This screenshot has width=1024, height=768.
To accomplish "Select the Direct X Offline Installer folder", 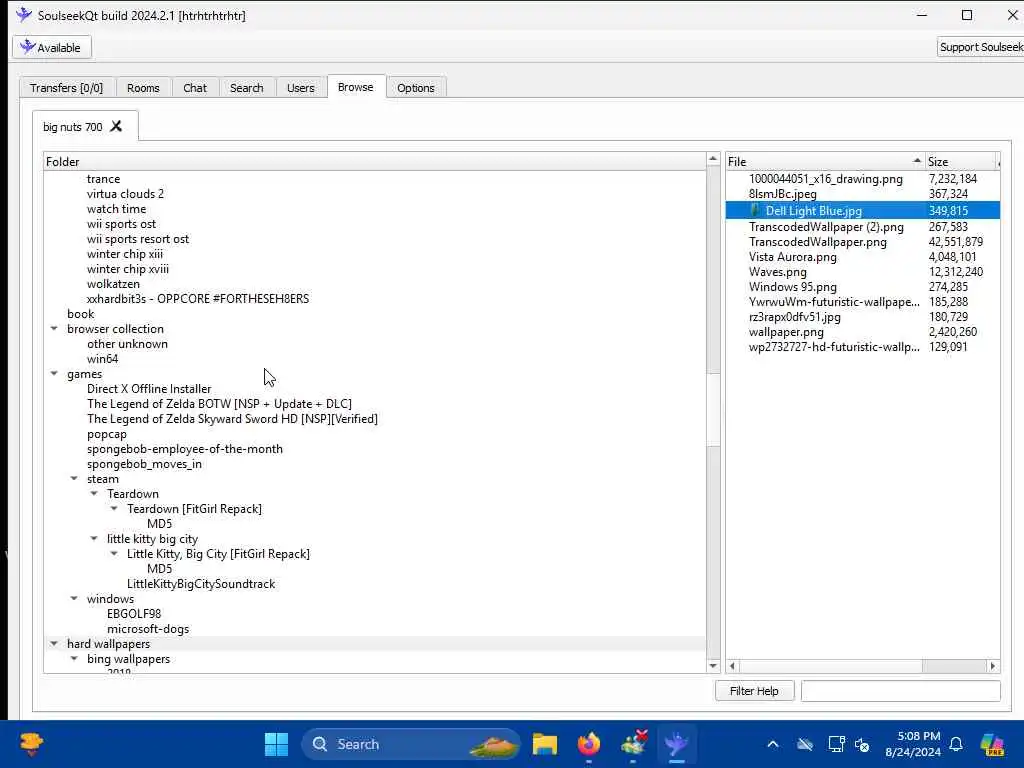I will pos(149,389).
